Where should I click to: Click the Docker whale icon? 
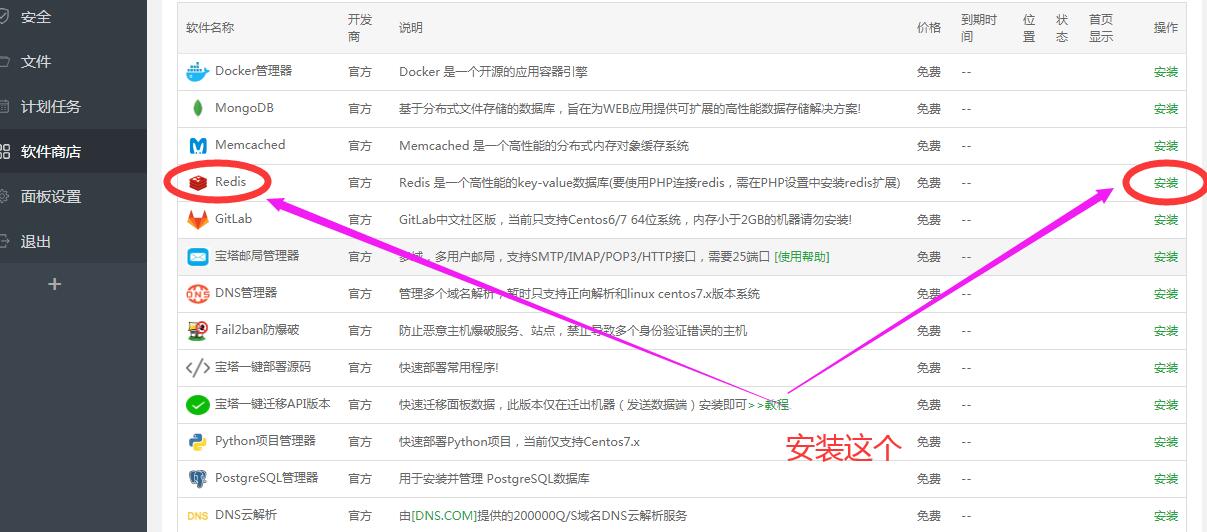[x=197, y=72]
